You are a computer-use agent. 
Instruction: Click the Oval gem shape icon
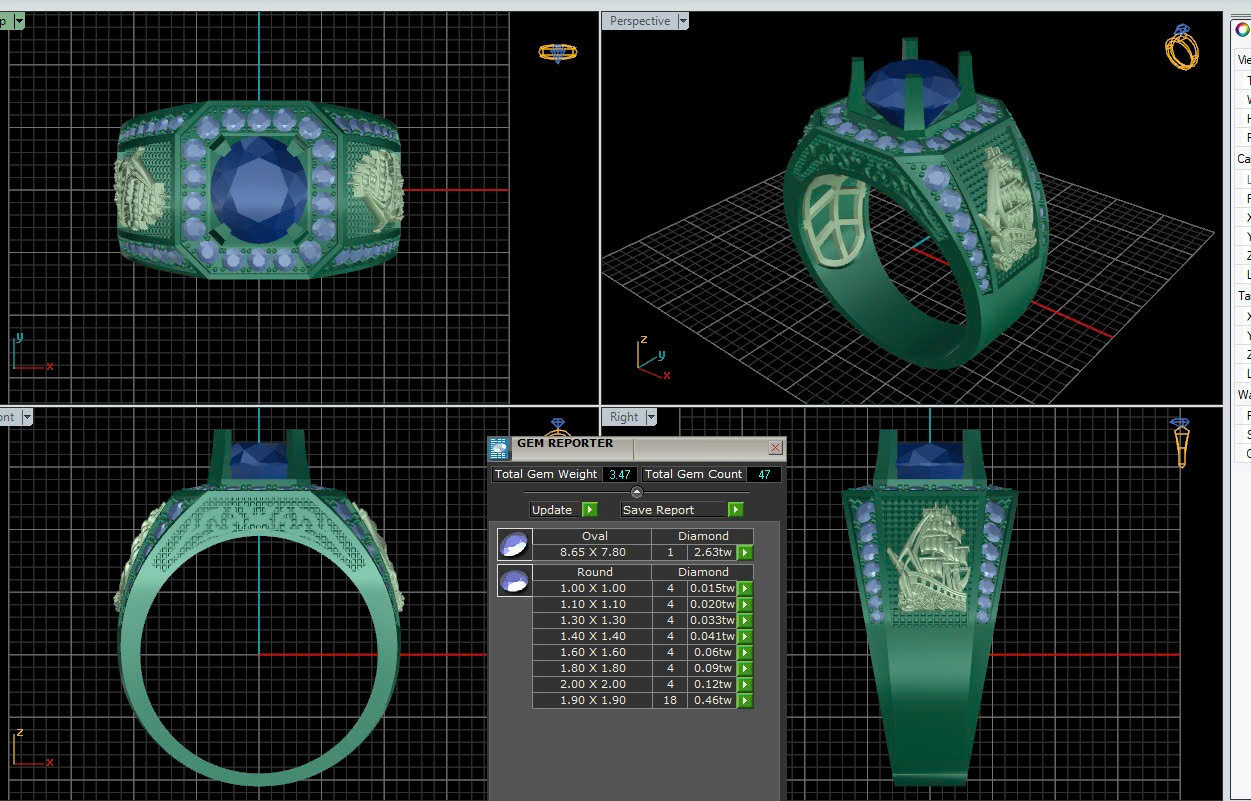click(514, 544)
